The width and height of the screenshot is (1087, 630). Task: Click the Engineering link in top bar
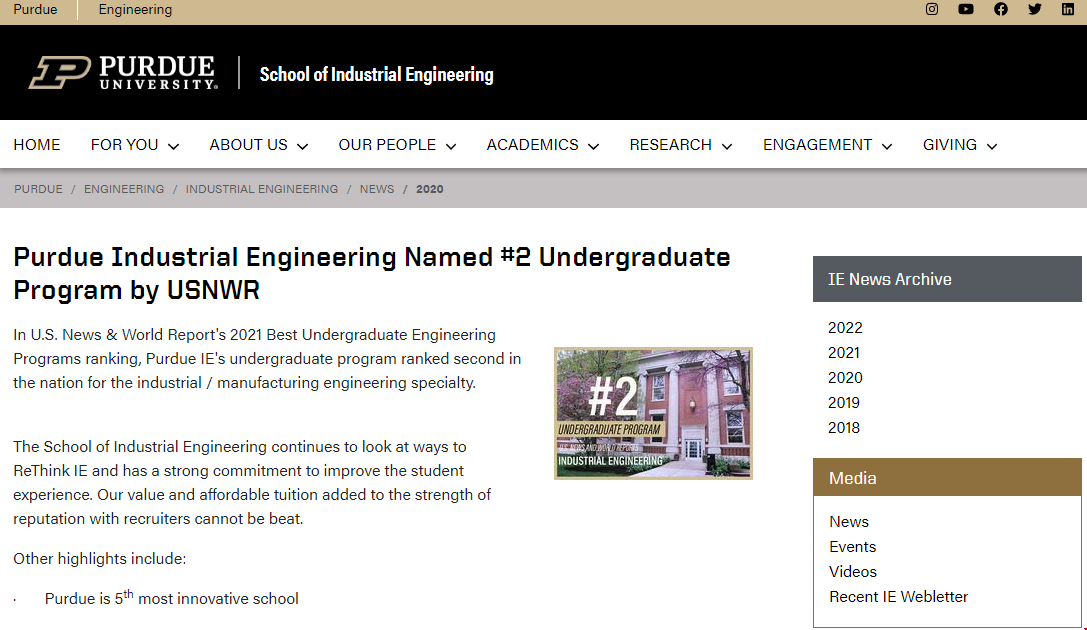135,10
